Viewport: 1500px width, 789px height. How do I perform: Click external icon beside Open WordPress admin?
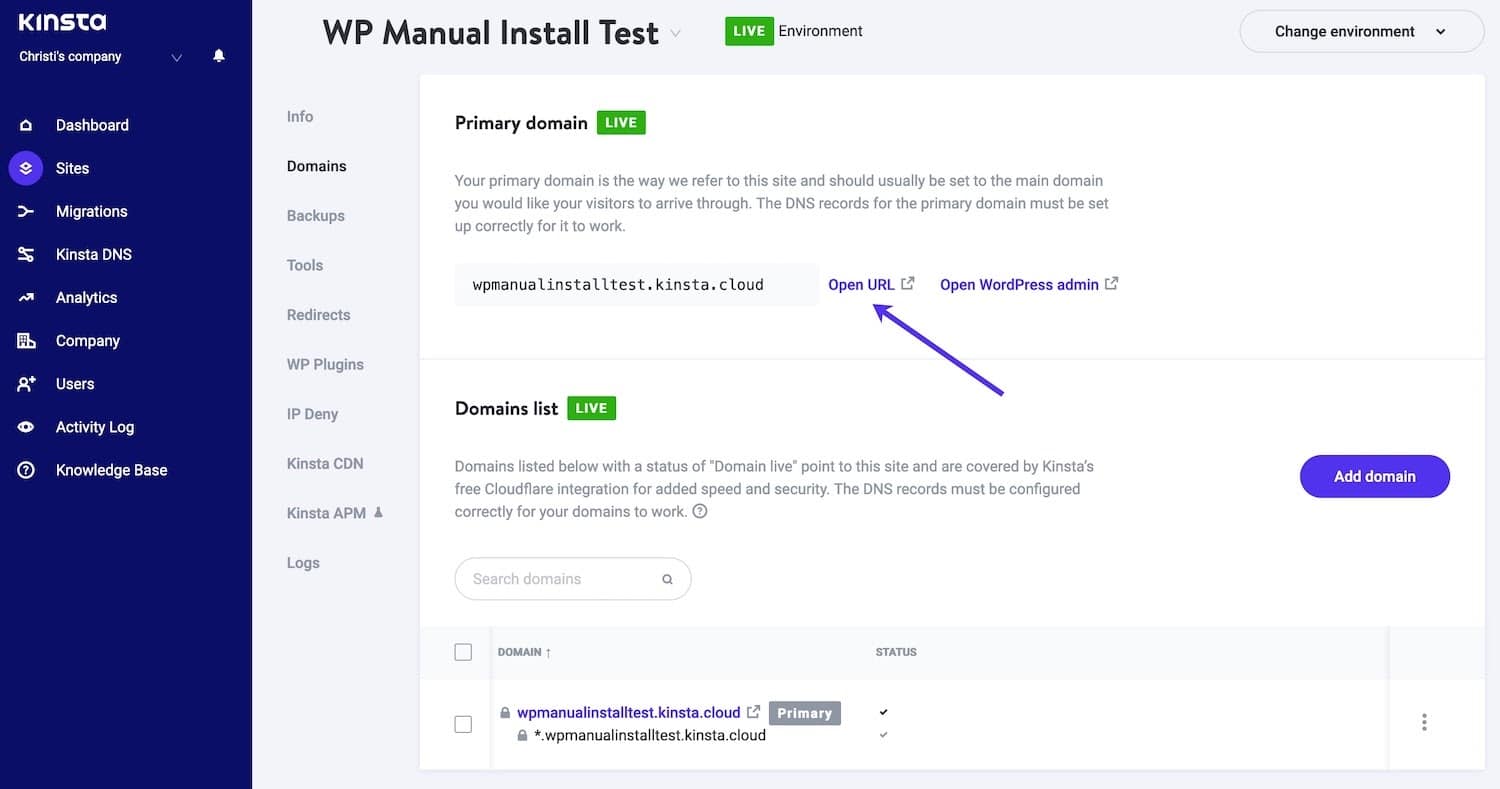click(x=1112, y=283)
